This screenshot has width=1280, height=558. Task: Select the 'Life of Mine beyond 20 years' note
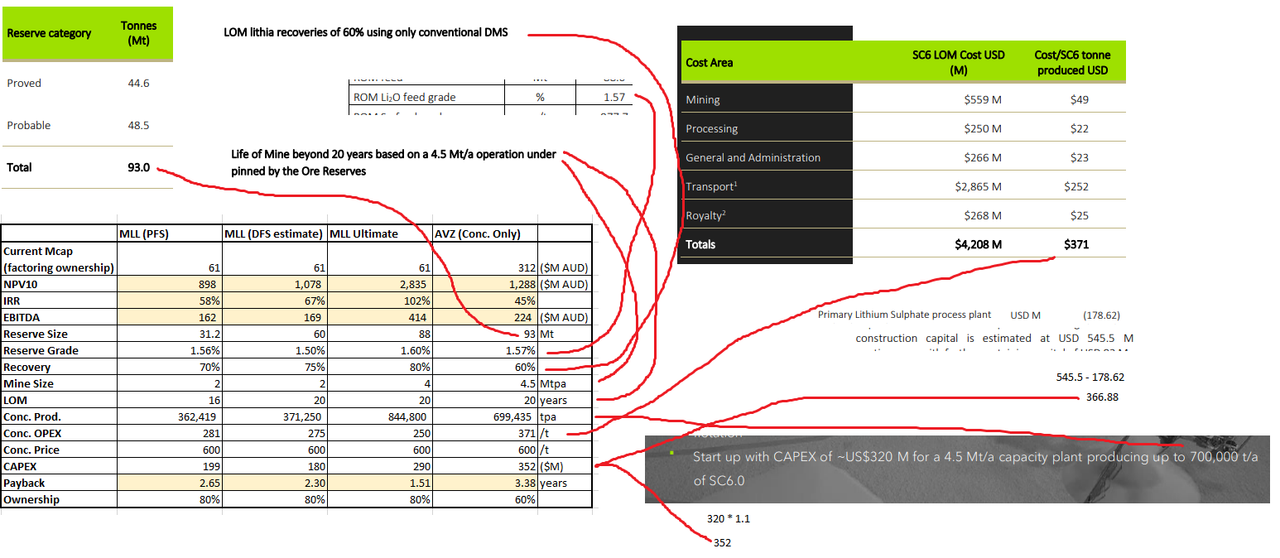[x=393, y=163]
